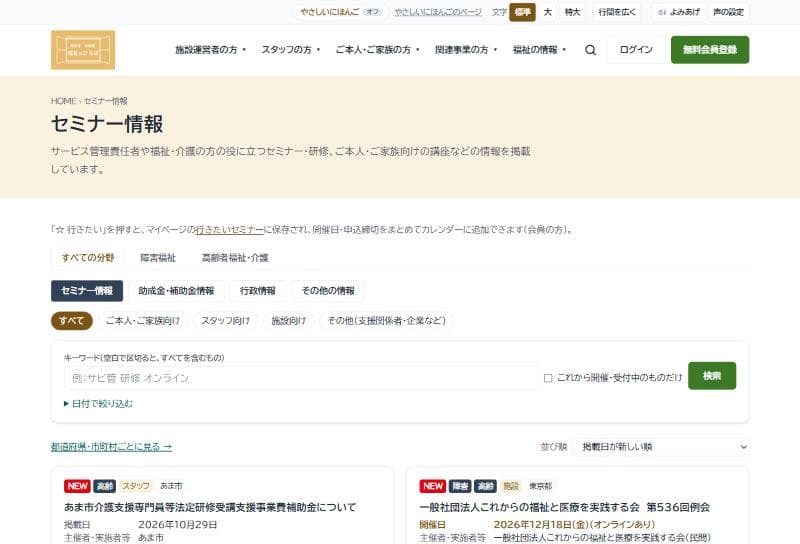Click the green 検索 button
Screen dimensions: 800x544
(712, 376)
